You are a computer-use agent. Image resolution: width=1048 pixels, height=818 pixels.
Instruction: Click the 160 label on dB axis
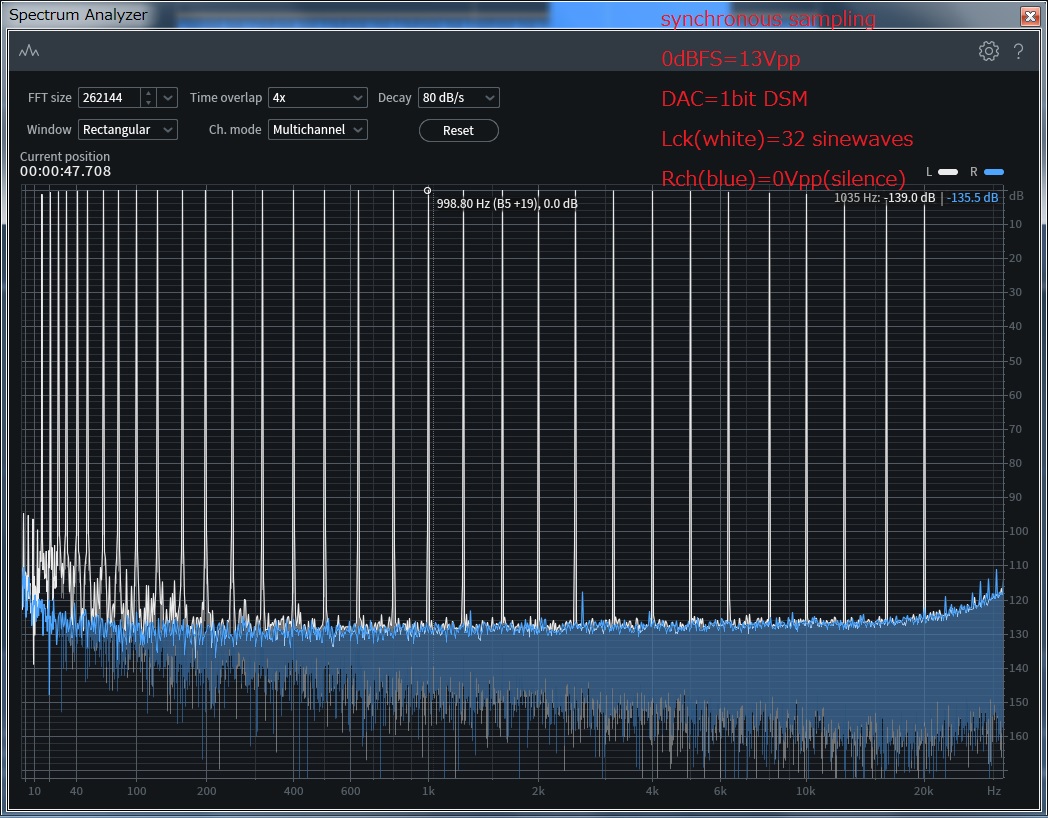coord(1019,736)
